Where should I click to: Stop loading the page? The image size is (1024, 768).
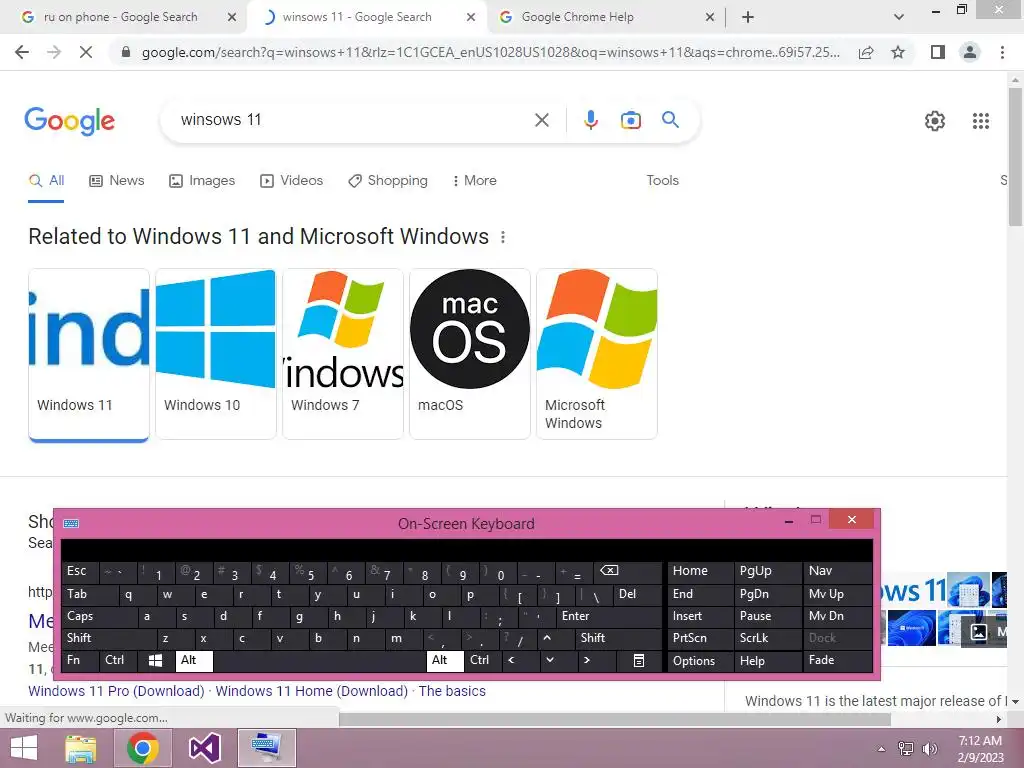click(86, 52)
